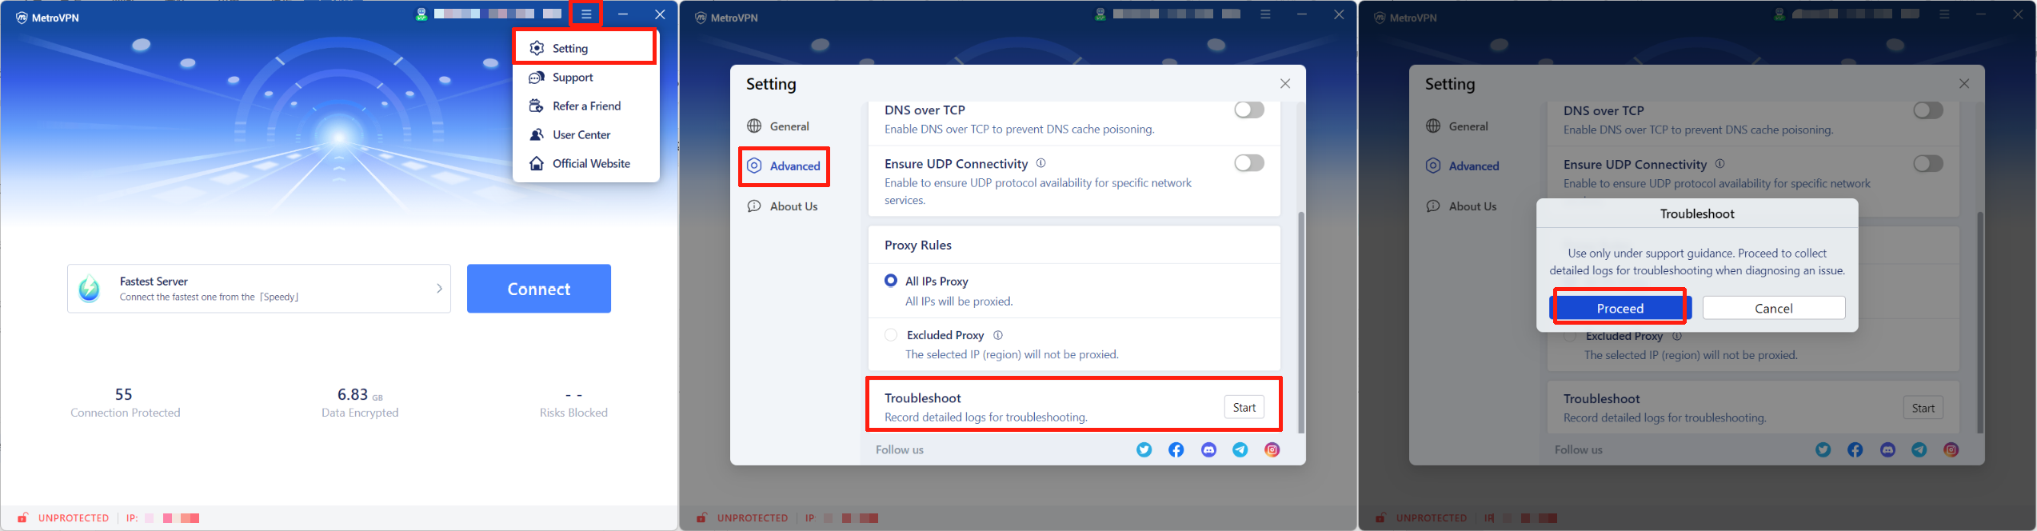Open the hamburger menu in MetroVPN's title bar
Screen dimensions: 2037x531
click(586, 14)
